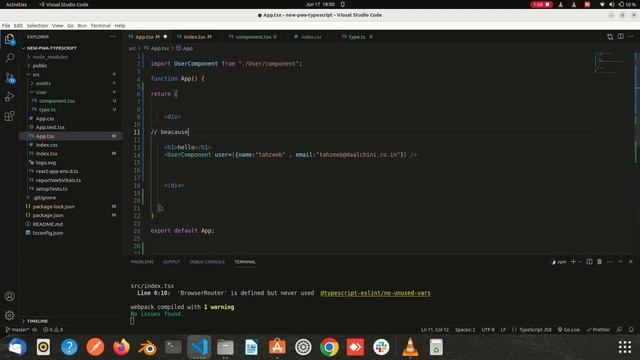Viewport: 640px width, 360px height.
Task: Switch to the index.css editor tab
Action: 310,37
